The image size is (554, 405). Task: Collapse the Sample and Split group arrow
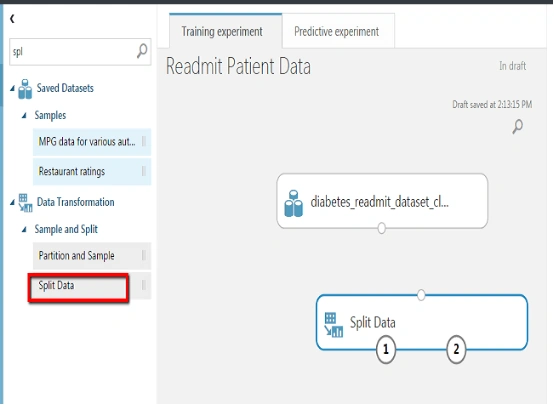(x=24, y=229)
